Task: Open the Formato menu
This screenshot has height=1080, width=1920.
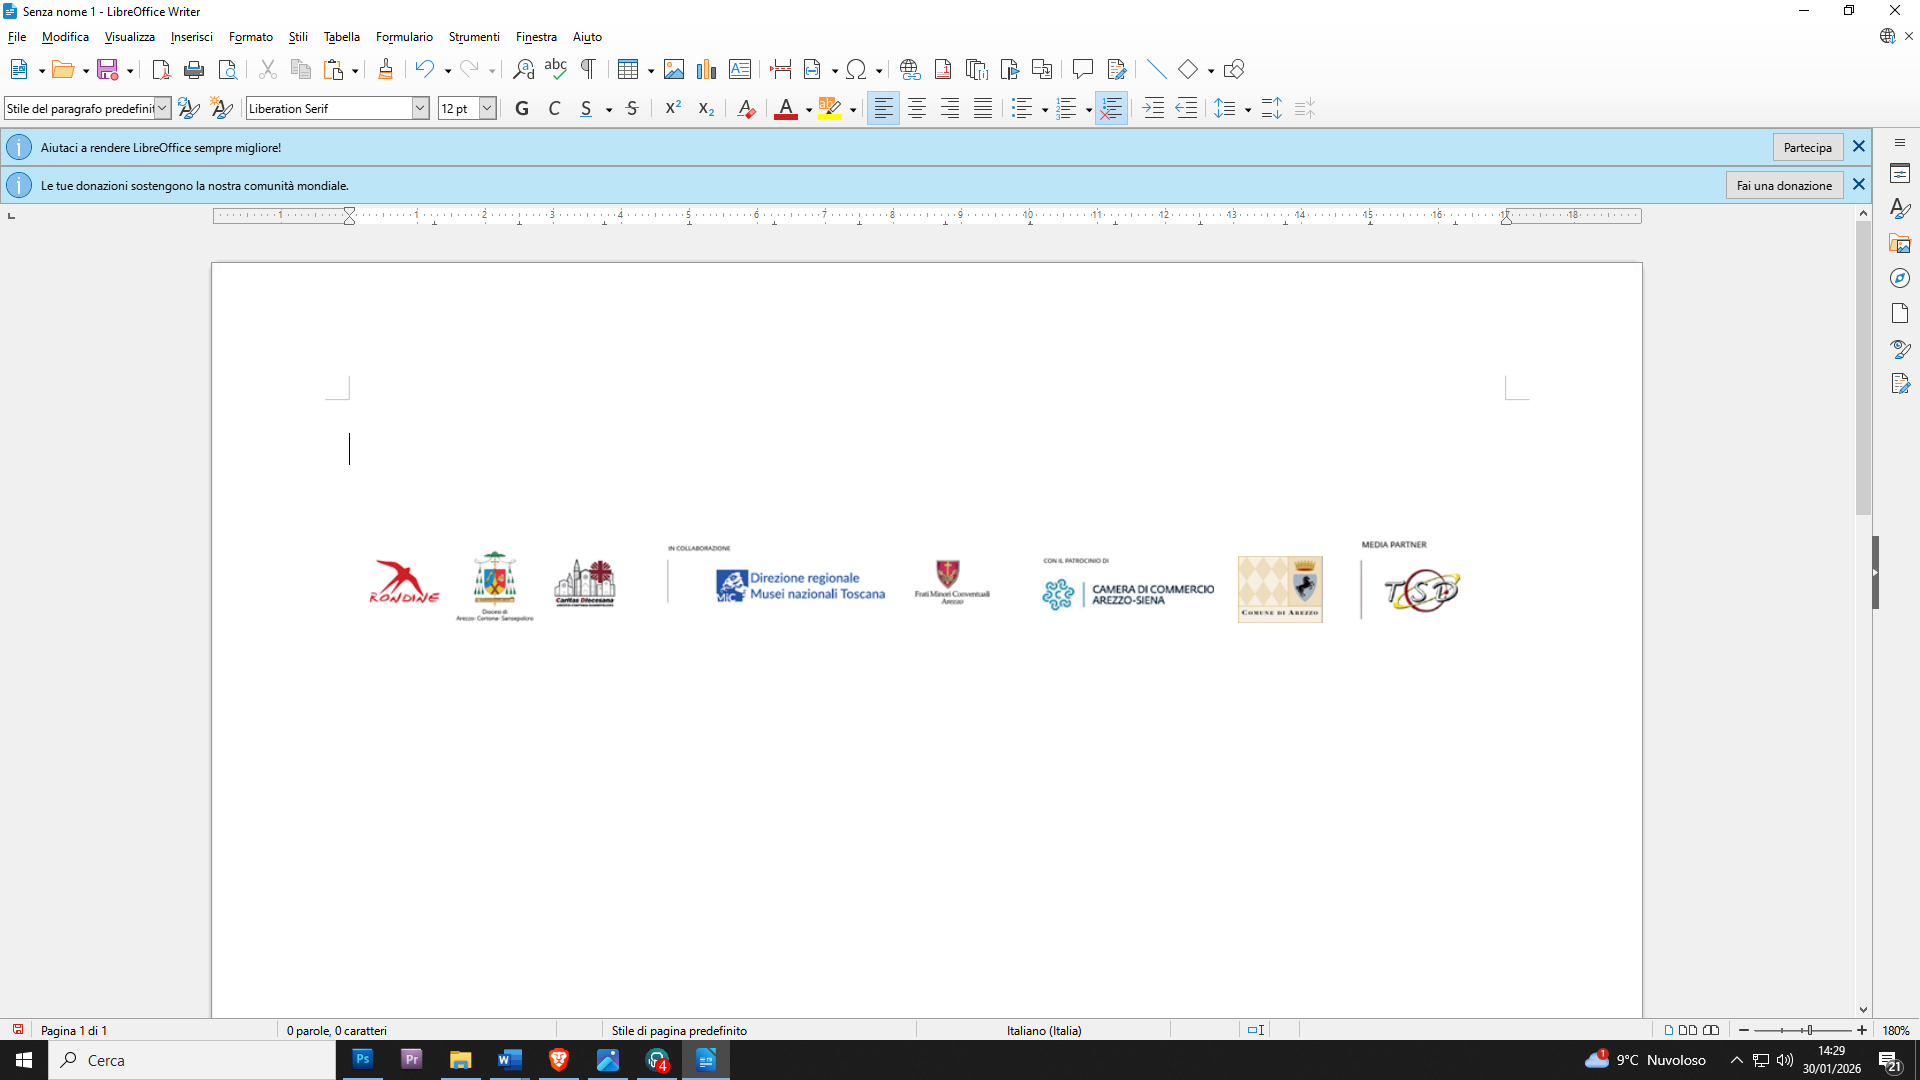Action: [250, 37]
